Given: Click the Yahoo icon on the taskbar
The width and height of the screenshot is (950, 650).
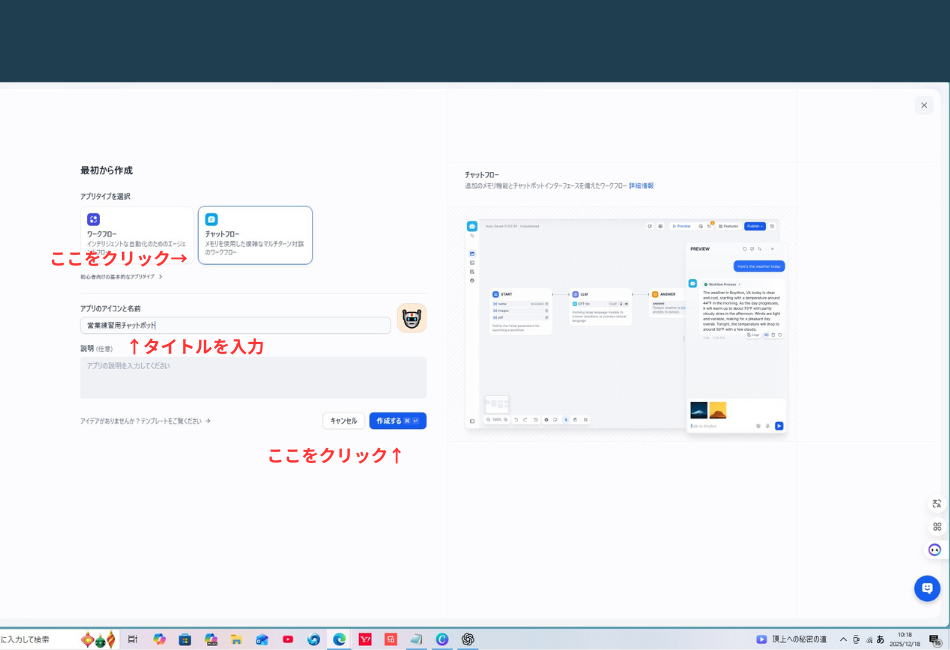Looking at the screenshot, I should point(363,637).
